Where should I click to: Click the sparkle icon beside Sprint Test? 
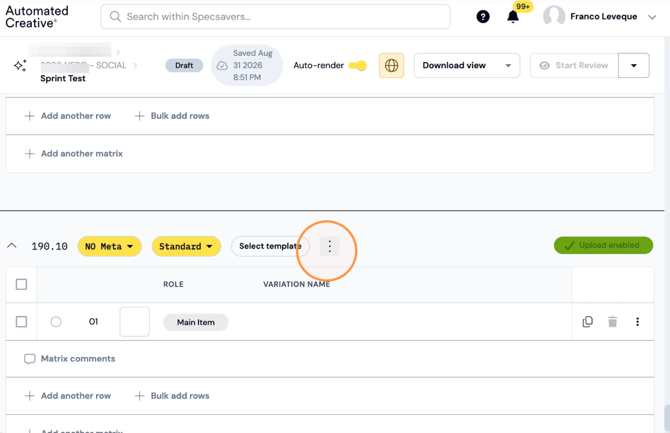[20, 65]
